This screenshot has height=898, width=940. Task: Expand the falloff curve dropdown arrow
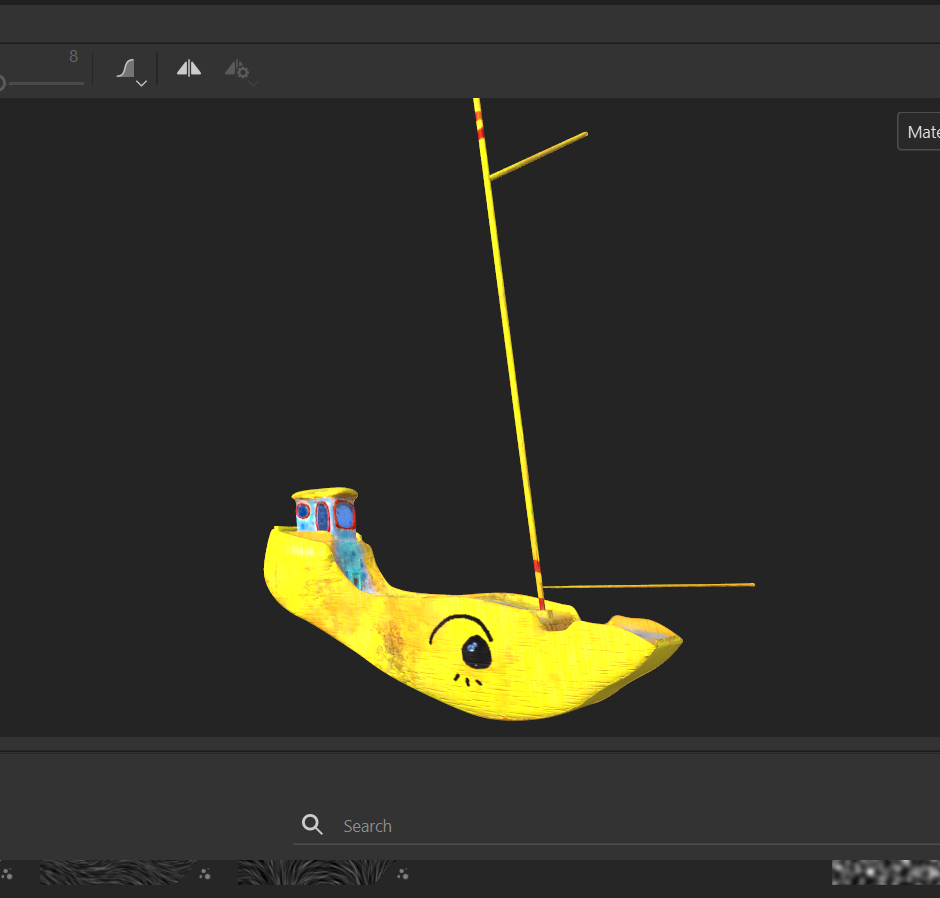[x=142, y=84]
